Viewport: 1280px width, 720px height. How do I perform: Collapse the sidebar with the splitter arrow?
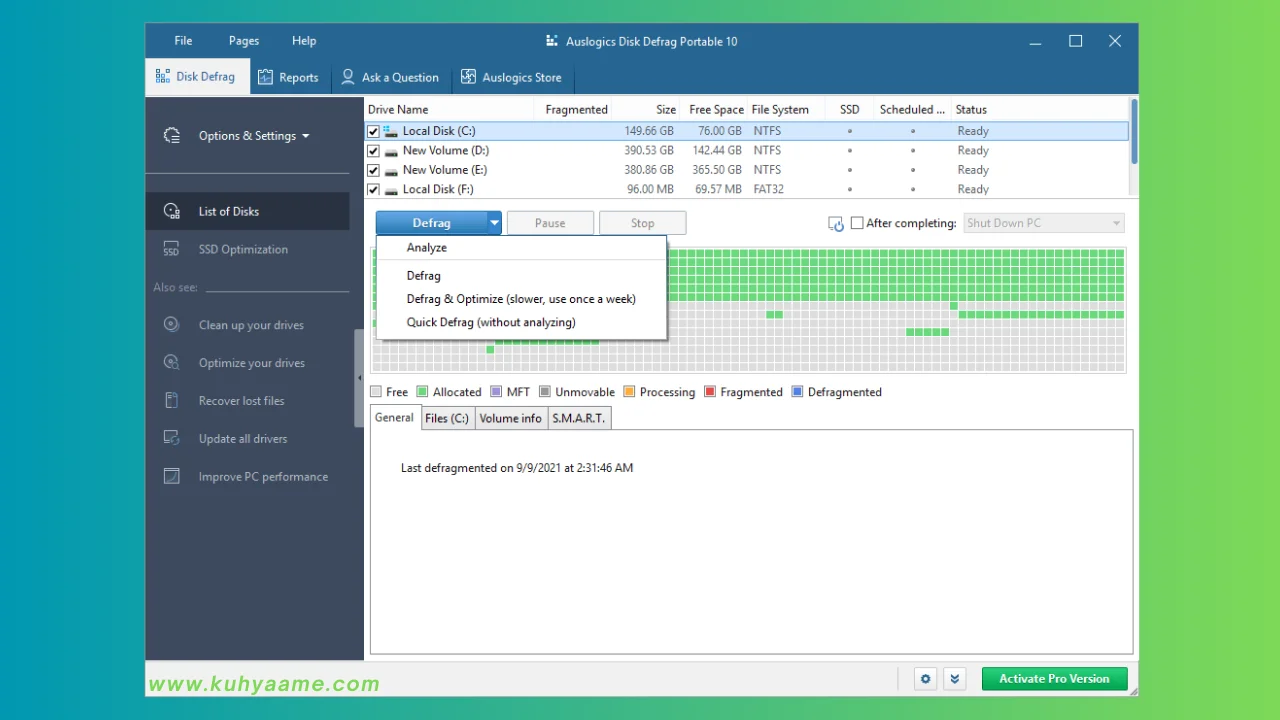pyautogui.click(x=359, y=378)
